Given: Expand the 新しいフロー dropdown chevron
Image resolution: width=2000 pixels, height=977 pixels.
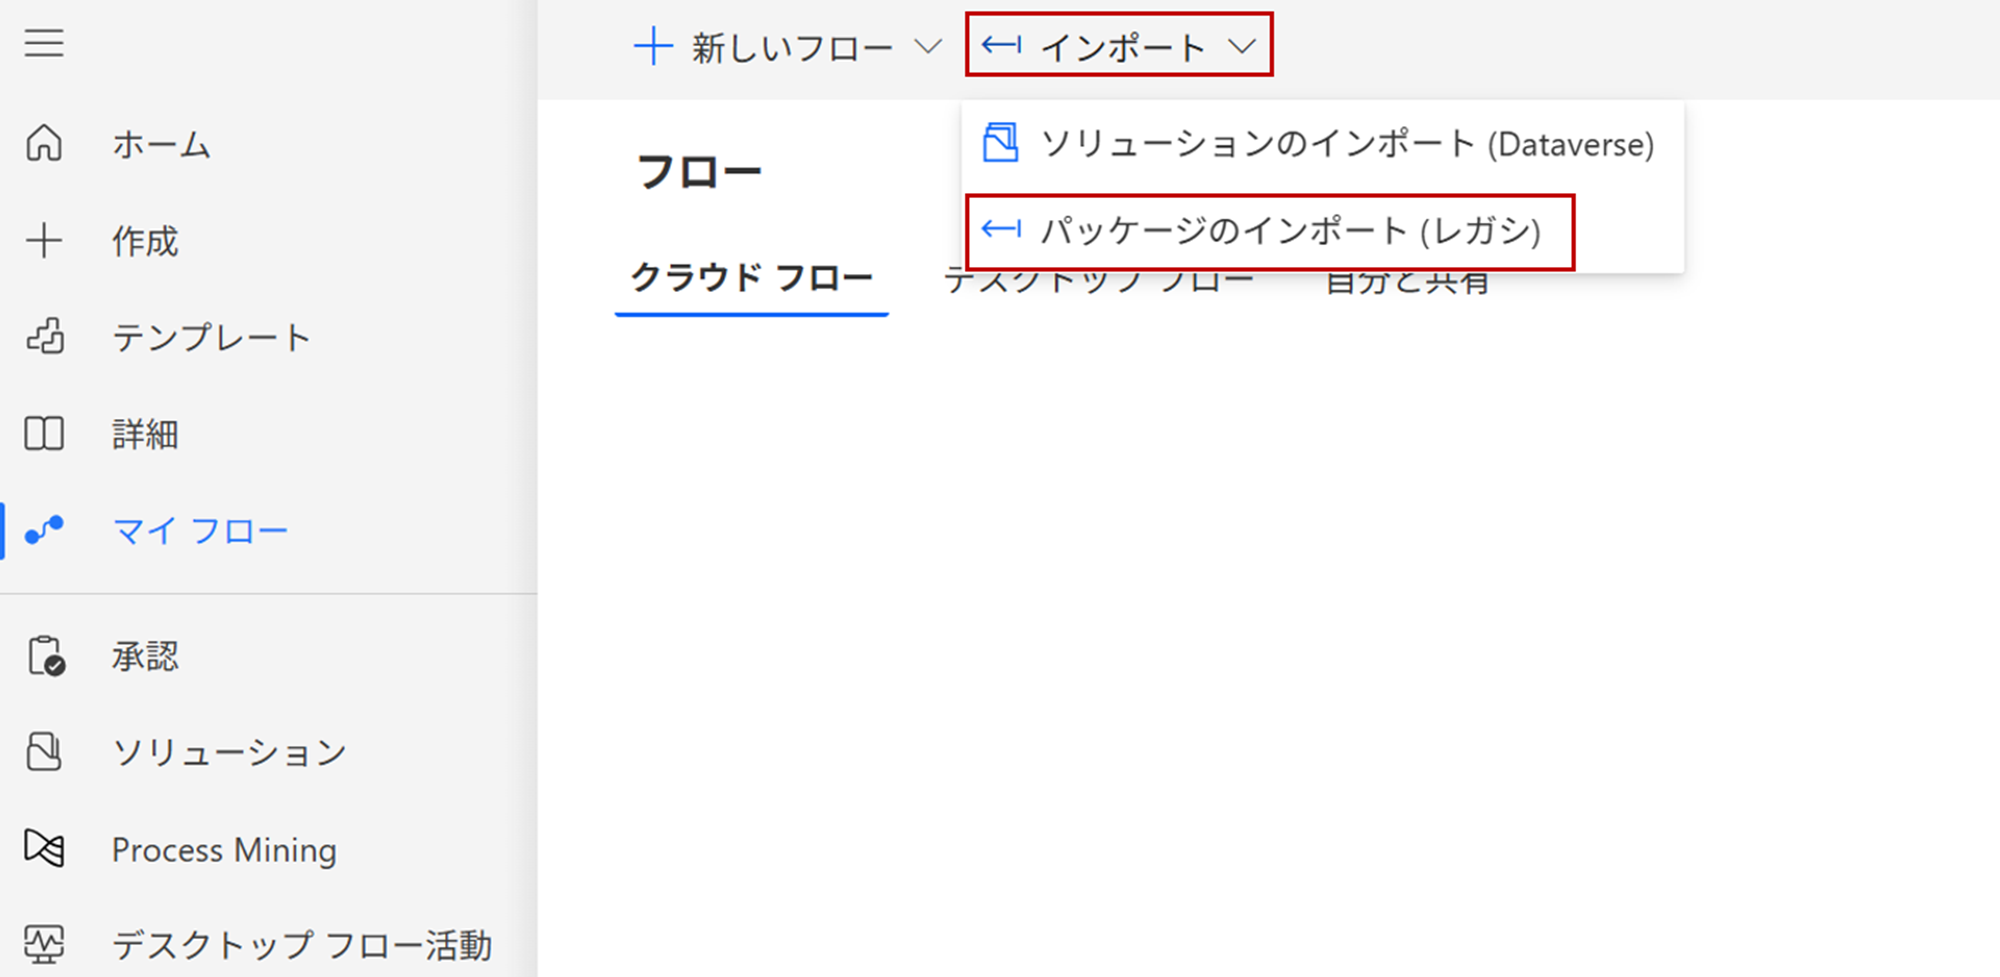Looking at the screenshot, I should [x=928, y=47].
